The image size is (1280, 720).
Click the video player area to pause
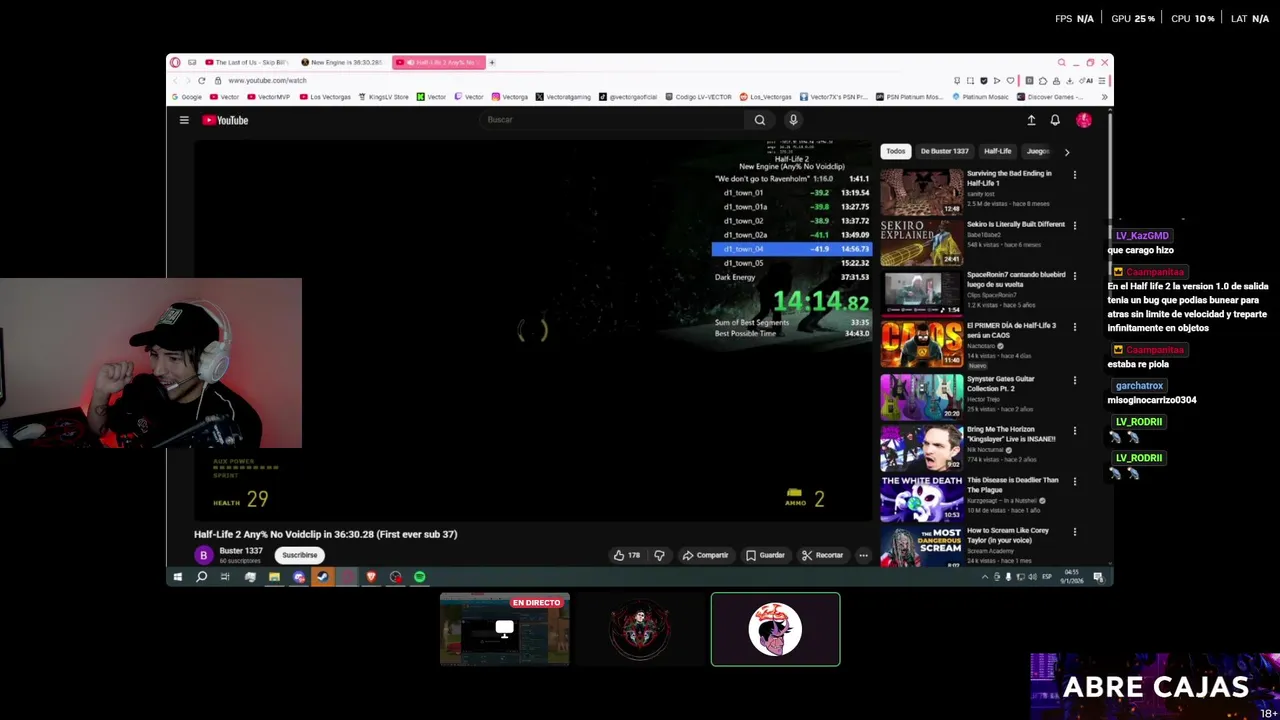[532, 330]
